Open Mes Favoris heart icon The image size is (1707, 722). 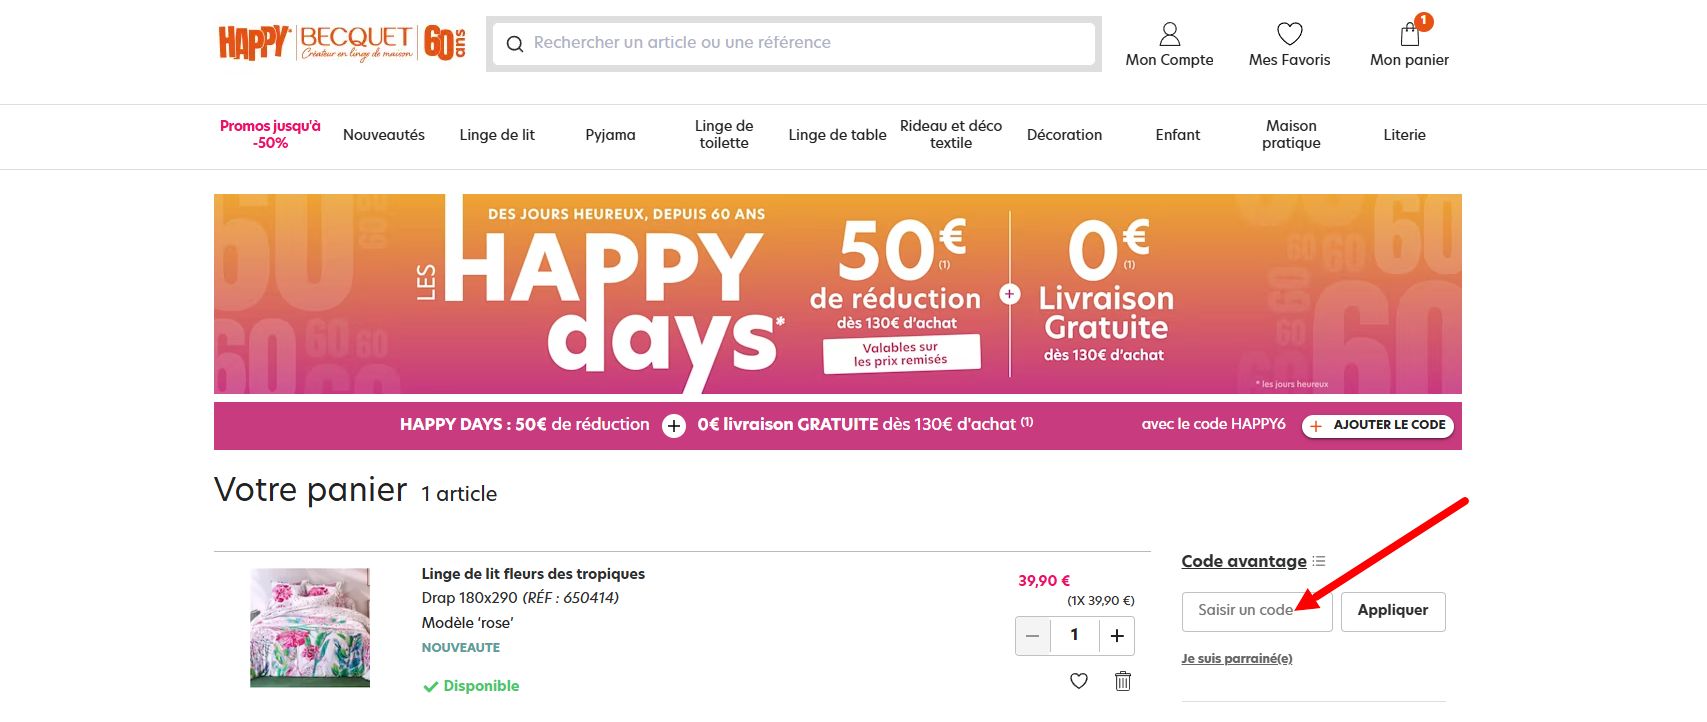tap(1290, 34)
